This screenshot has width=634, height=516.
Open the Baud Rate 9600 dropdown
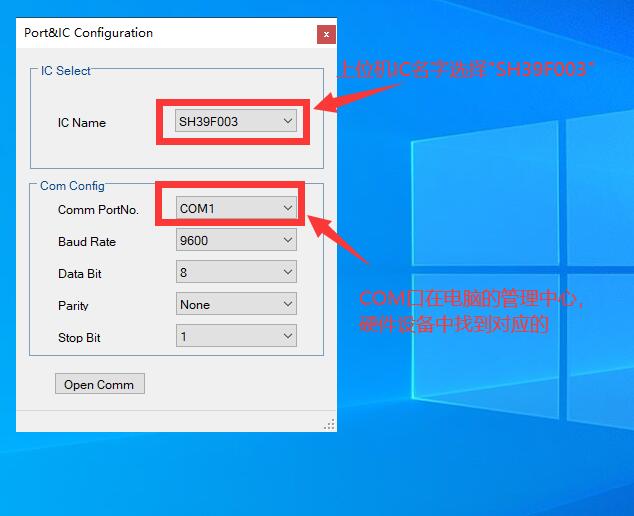pyautogui.click(x=236, y=240)
